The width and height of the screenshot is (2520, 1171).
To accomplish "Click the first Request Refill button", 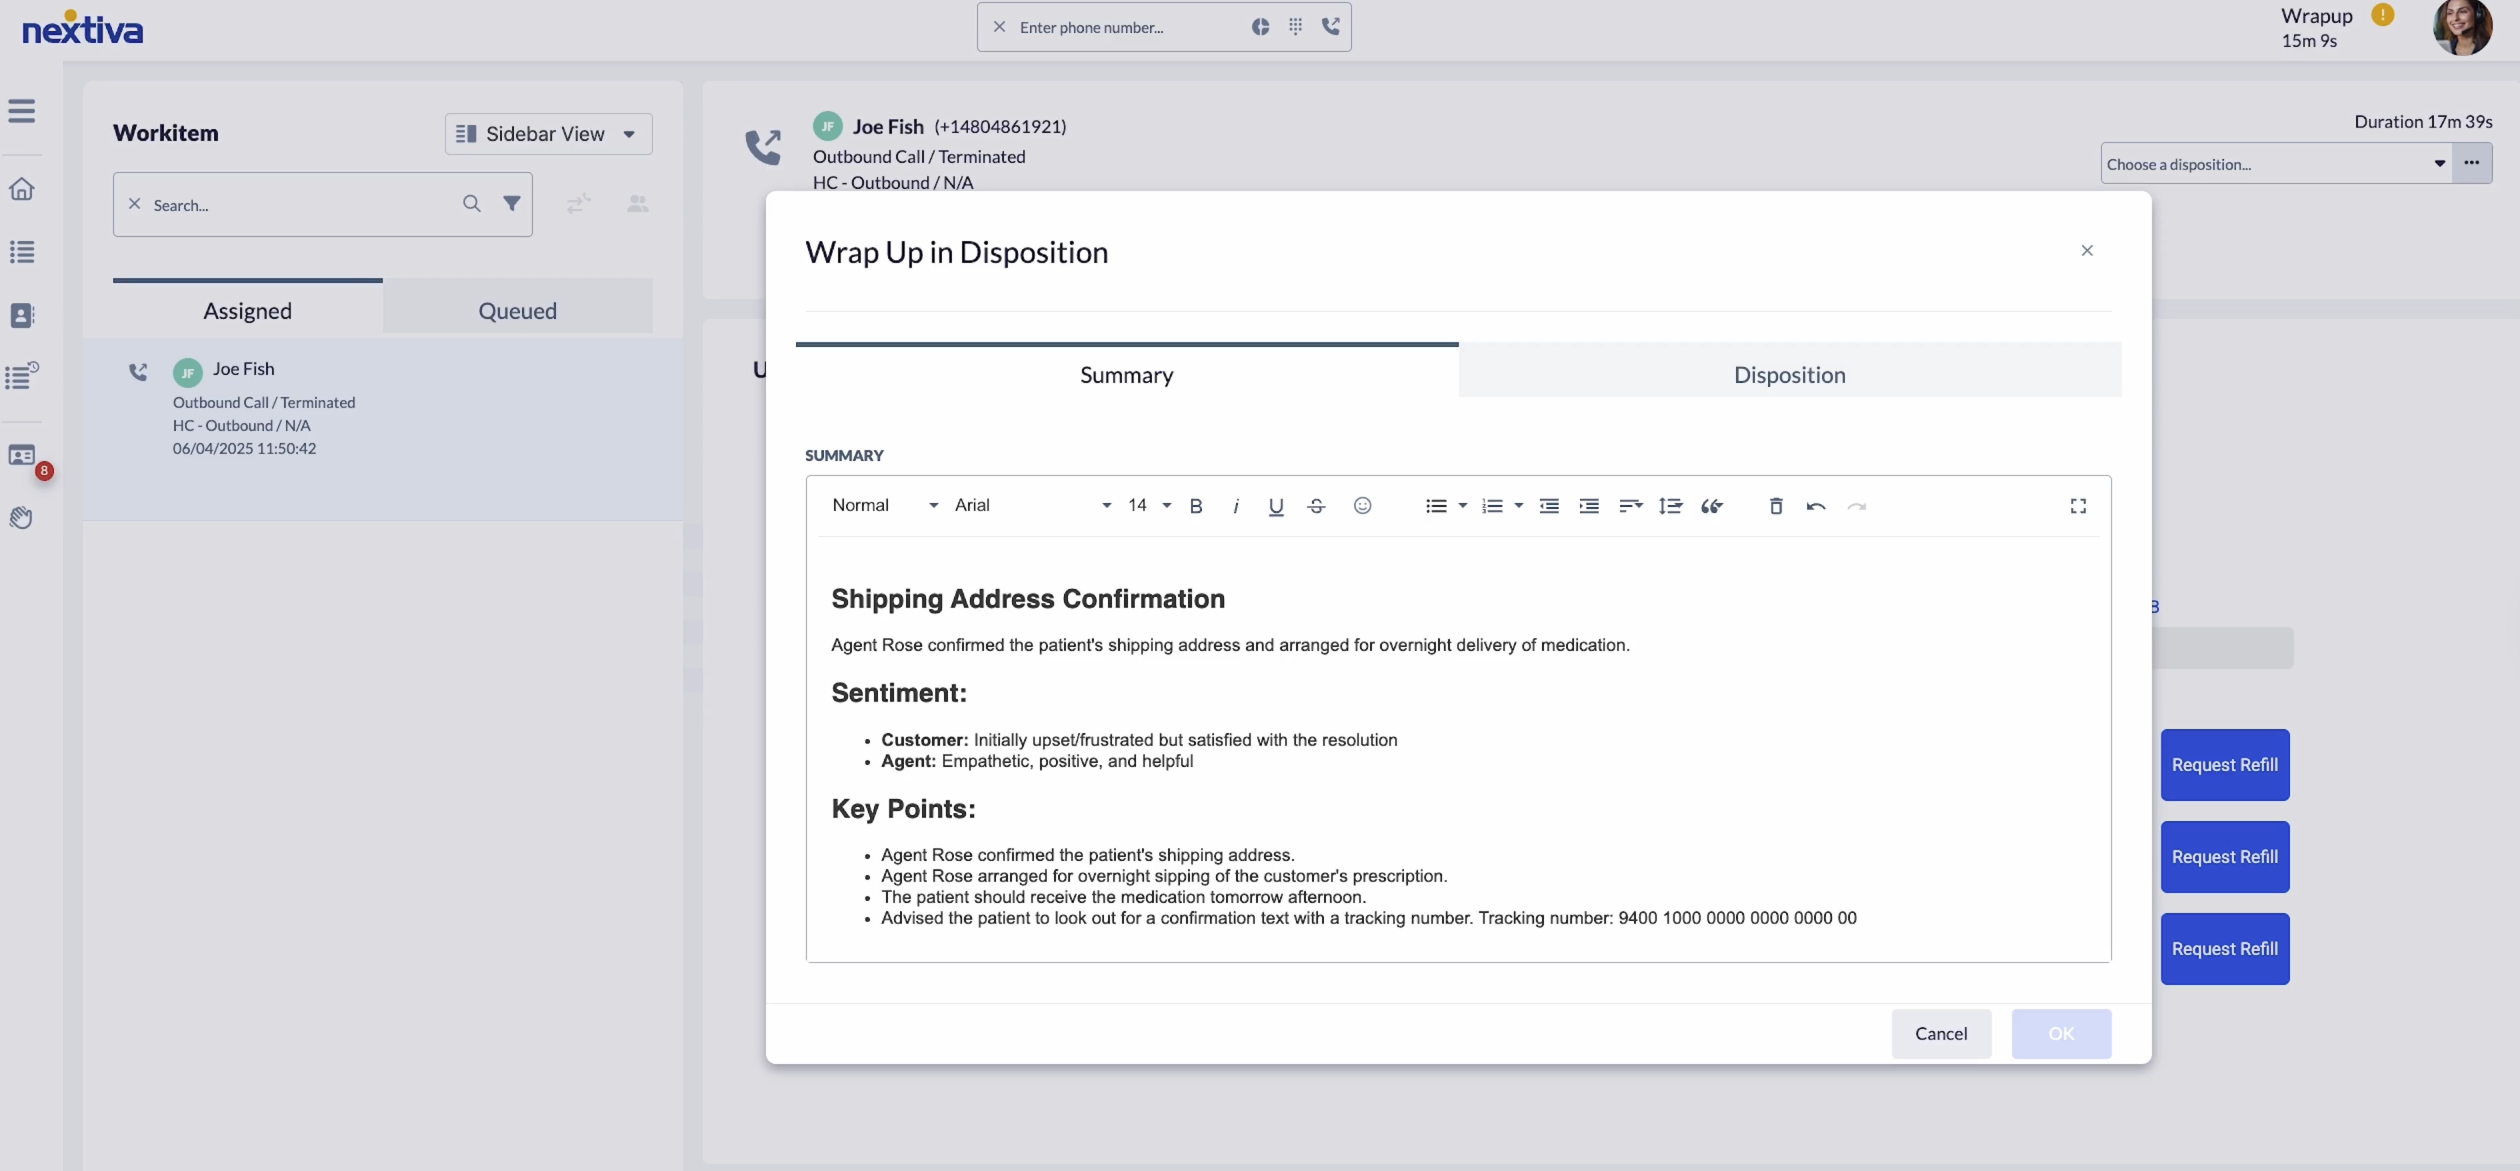I will 2224,765.
